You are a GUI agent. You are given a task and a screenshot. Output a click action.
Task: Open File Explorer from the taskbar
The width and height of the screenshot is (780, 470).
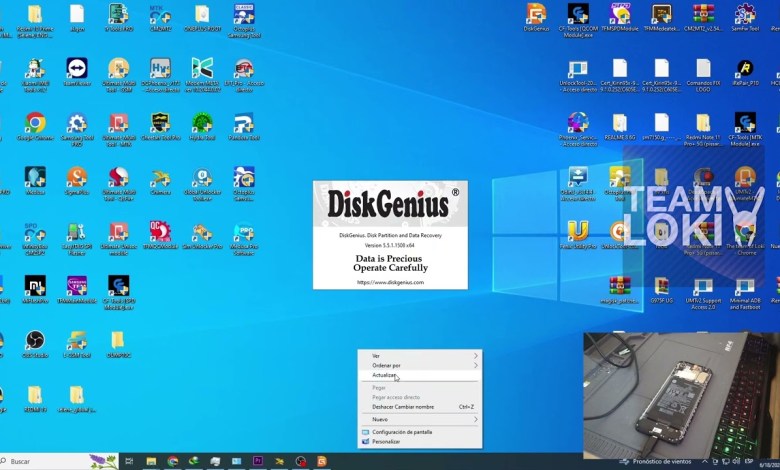[151, 461]
